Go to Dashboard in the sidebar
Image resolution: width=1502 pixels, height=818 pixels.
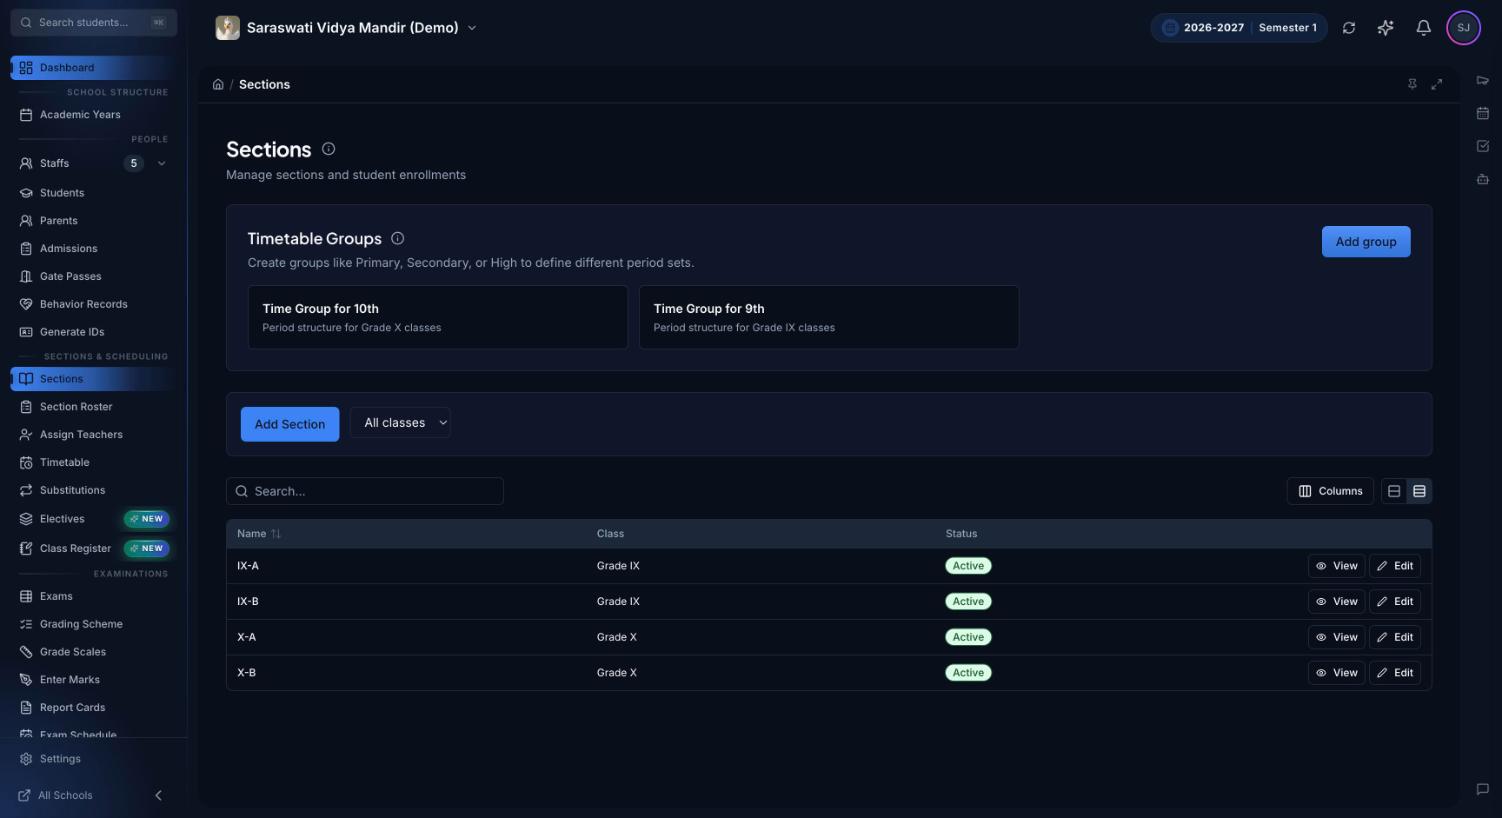click(x=93, y=68)
